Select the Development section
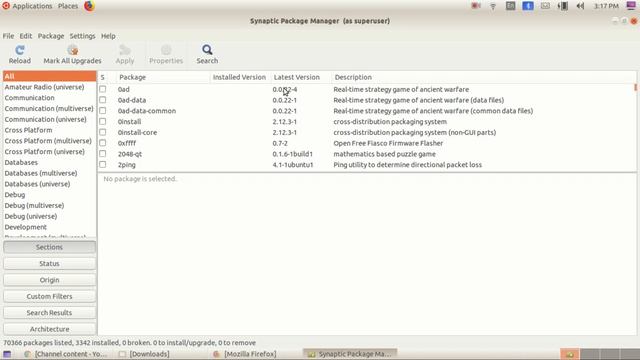The image size is (640, 360). (x=25, y=227)
